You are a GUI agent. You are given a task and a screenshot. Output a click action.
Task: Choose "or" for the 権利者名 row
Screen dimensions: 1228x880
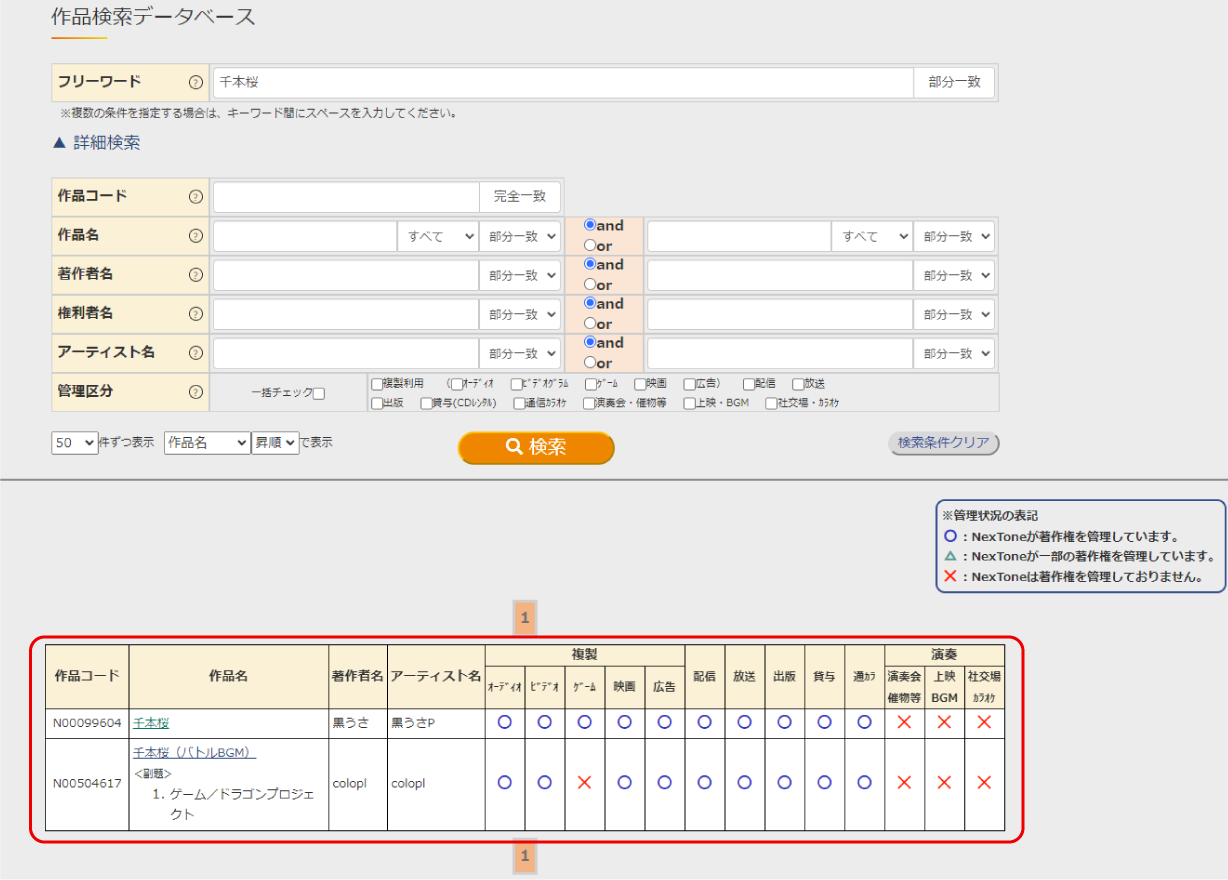coord(590,324)
